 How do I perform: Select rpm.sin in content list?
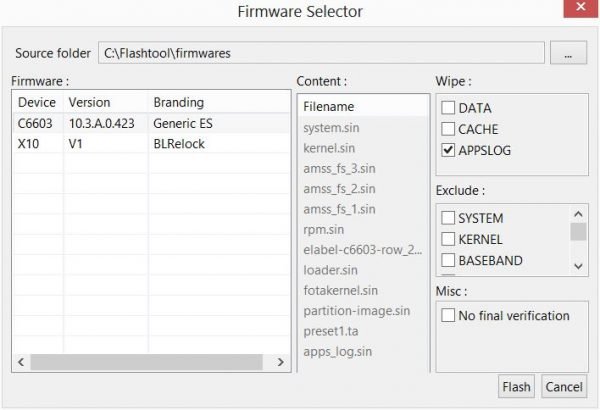pyautogui.click(x=324, y=229)
